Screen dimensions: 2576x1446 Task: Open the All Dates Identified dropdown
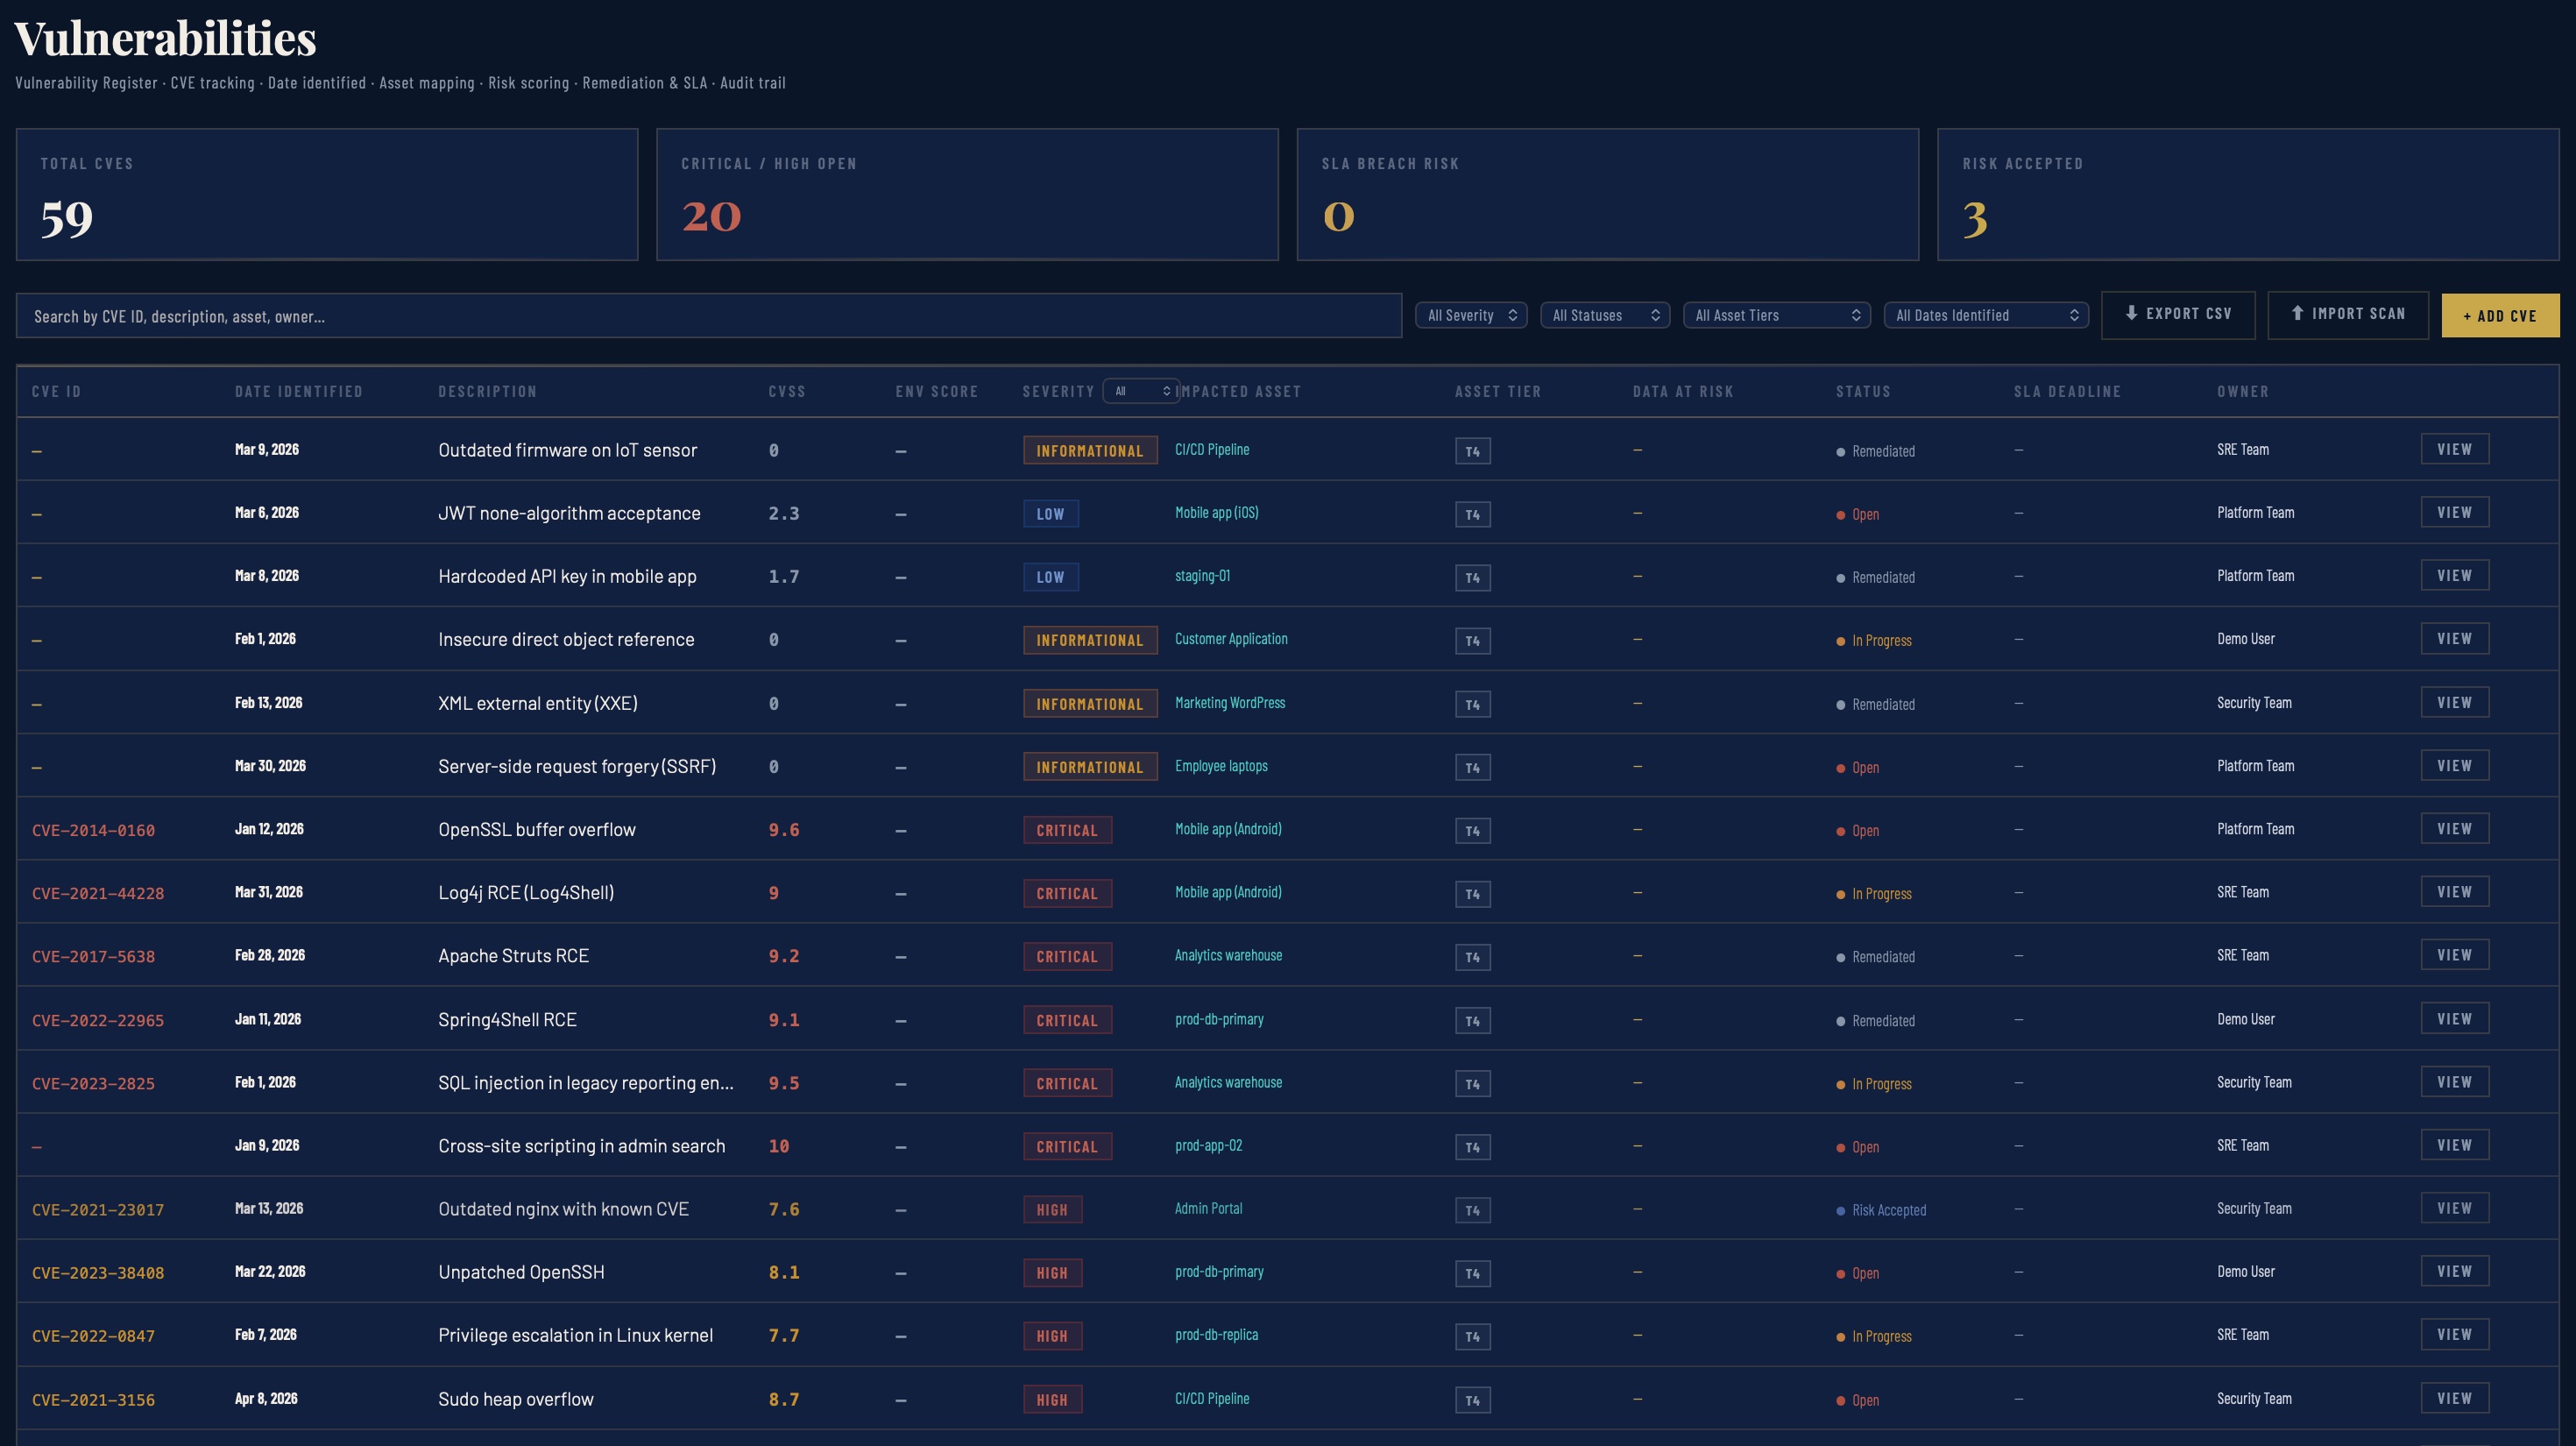1986,315
